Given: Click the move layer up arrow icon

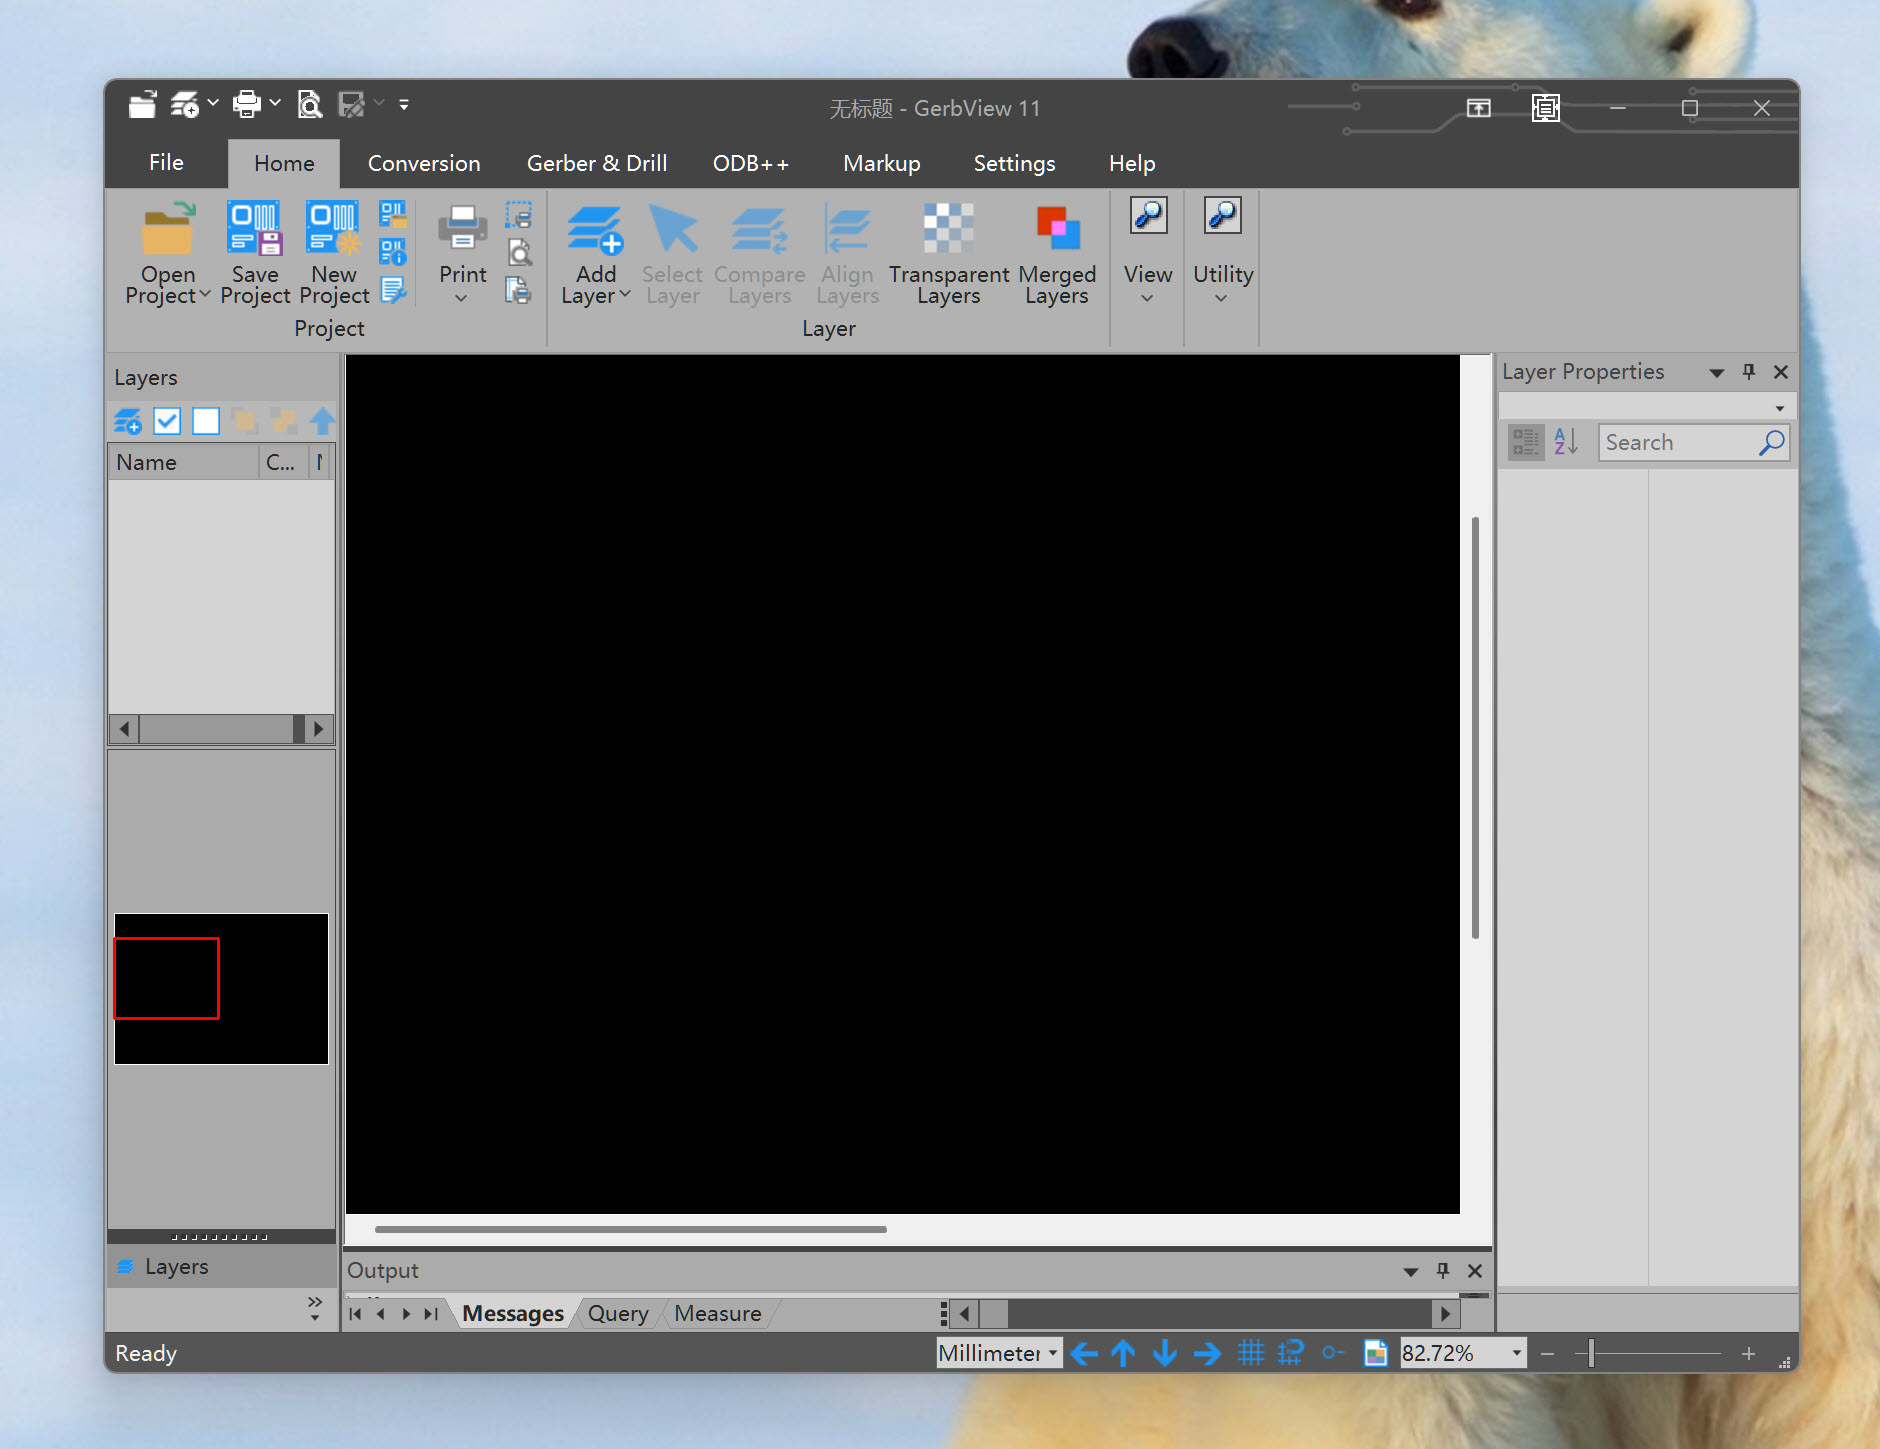Looking at the screenshot, I should click(322, 421).
